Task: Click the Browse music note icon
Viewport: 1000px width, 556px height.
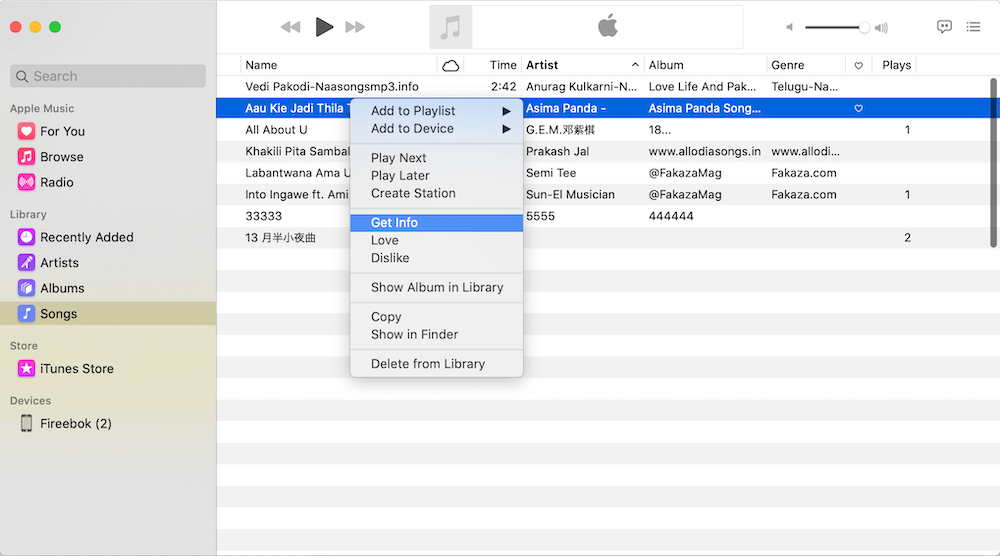Action: click(x=26, y=156)
